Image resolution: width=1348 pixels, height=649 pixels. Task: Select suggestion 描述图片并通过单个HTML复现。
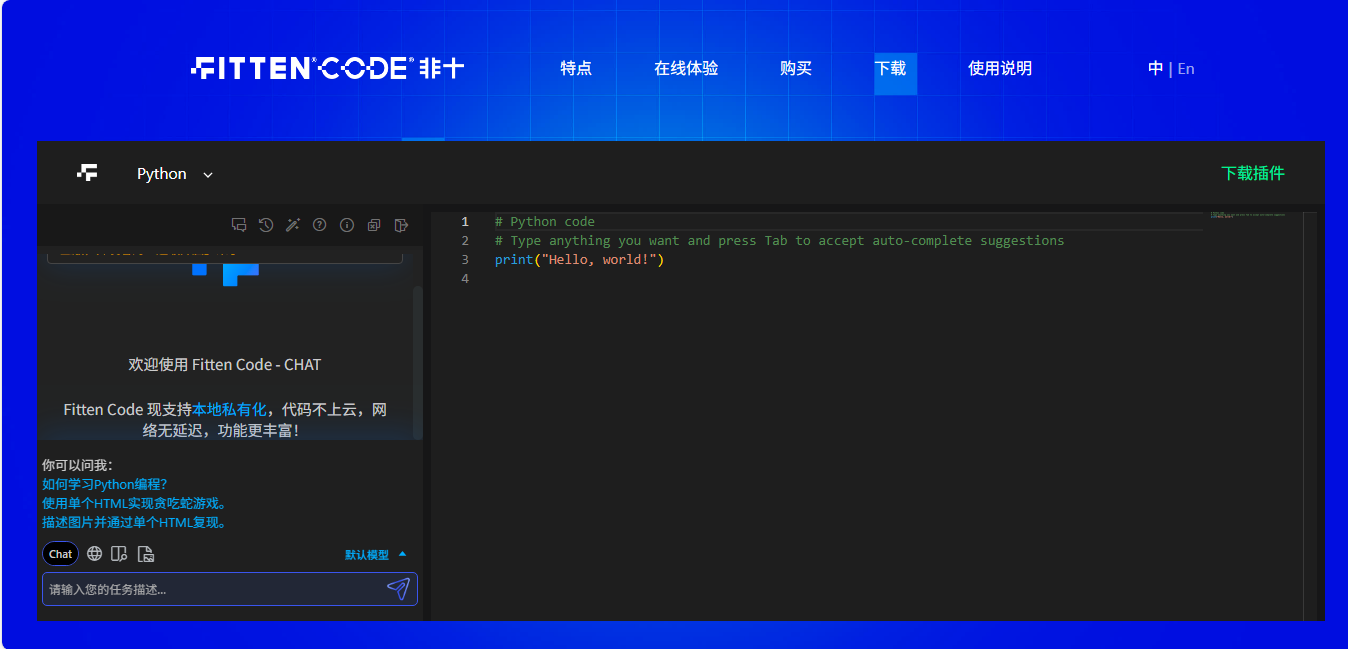point(135,522)
